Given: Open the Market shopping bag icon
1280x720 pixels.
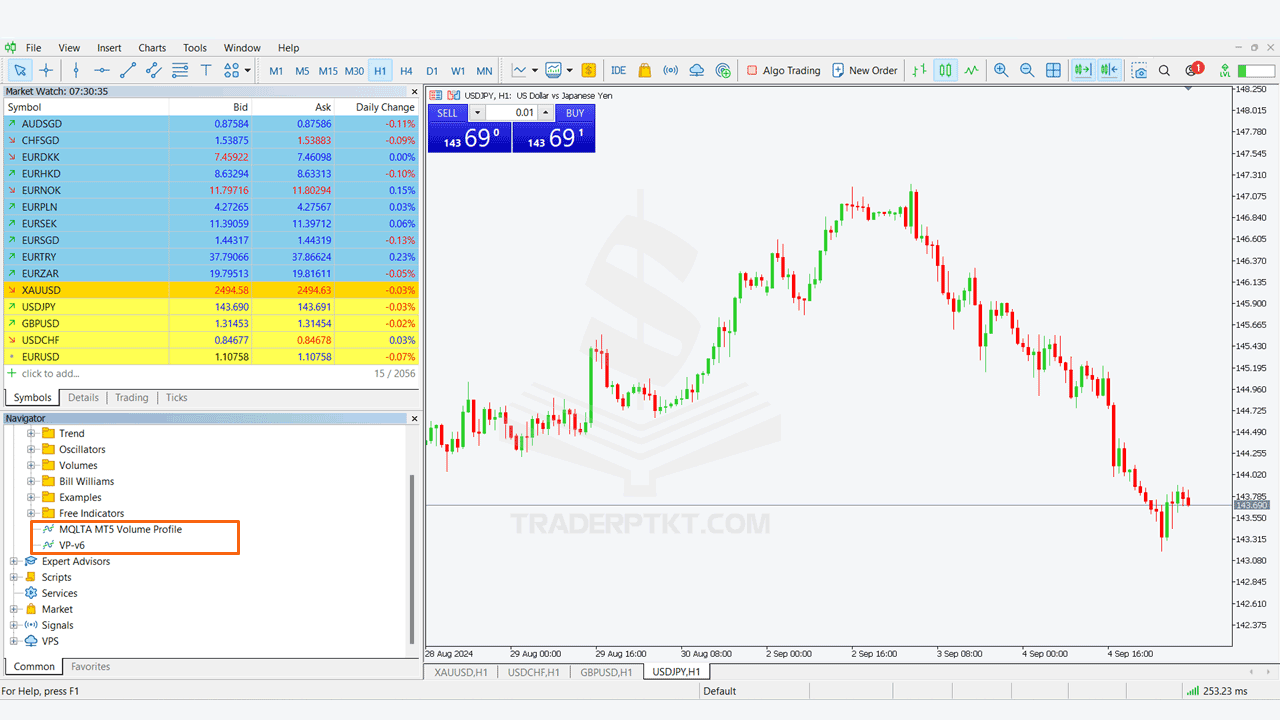Looking at the screenshot, I should (645, 70).
